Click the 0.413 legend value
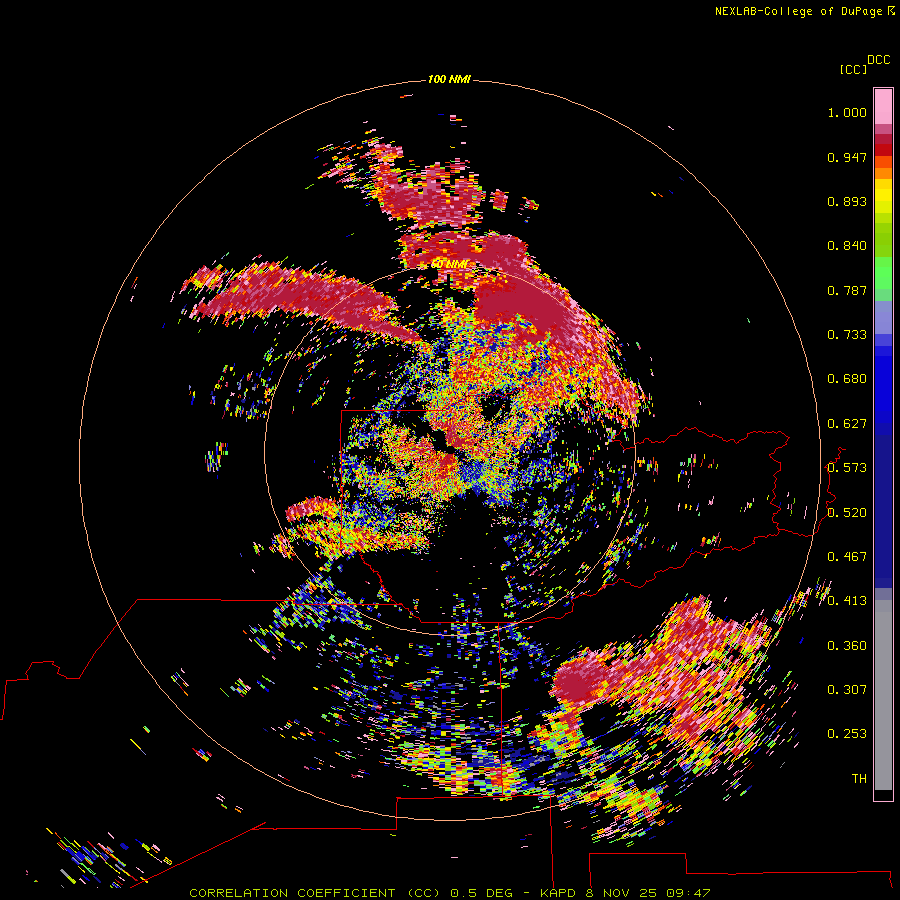 (847, 601)
